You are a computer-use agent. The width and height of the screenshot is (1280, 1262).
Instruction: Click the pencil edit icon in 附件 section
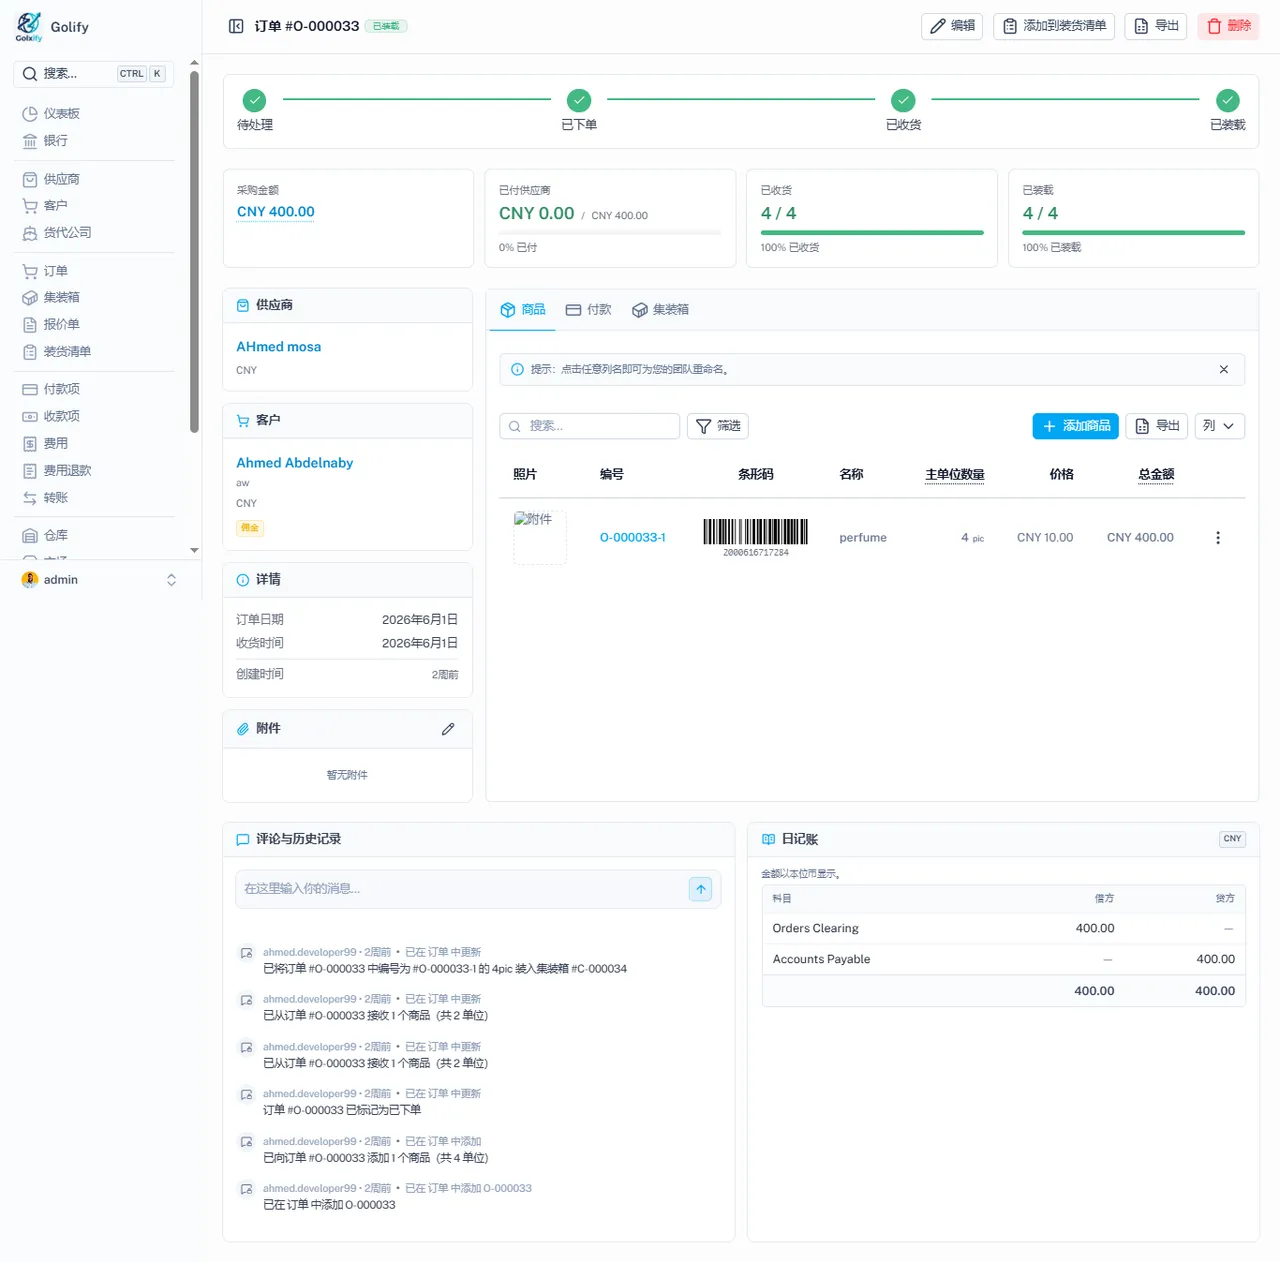pyautogui.click(x=448, y=729)
